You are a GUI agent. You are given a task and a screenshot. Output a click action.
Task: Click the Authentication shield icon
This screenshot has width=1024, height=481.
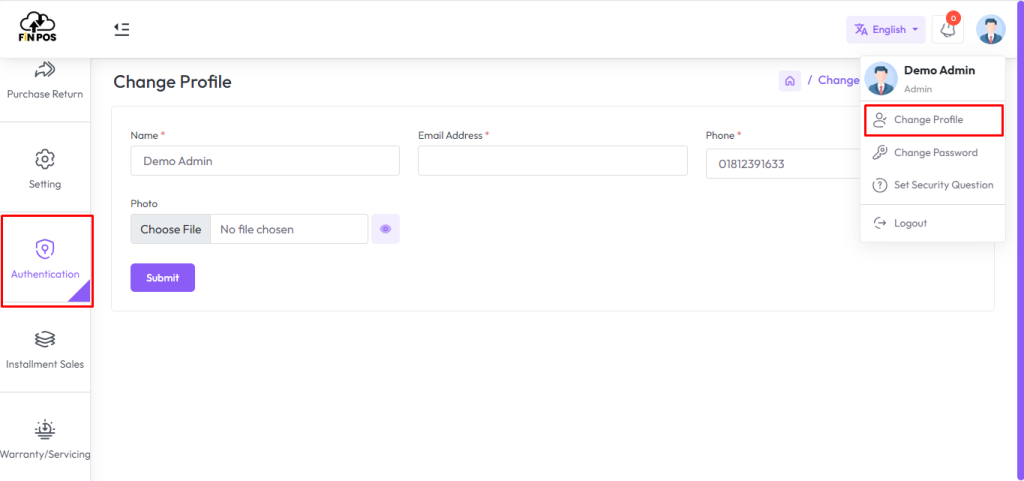44,249
